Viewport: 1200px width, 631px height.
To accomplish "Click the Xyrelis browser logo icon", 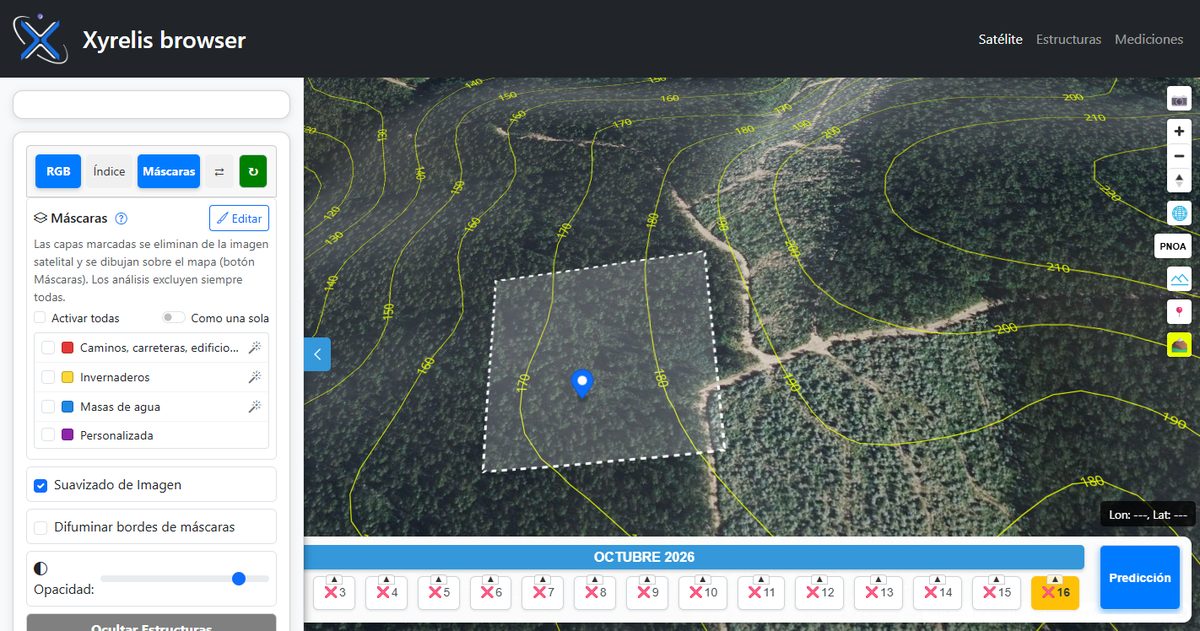I will 40,39.
